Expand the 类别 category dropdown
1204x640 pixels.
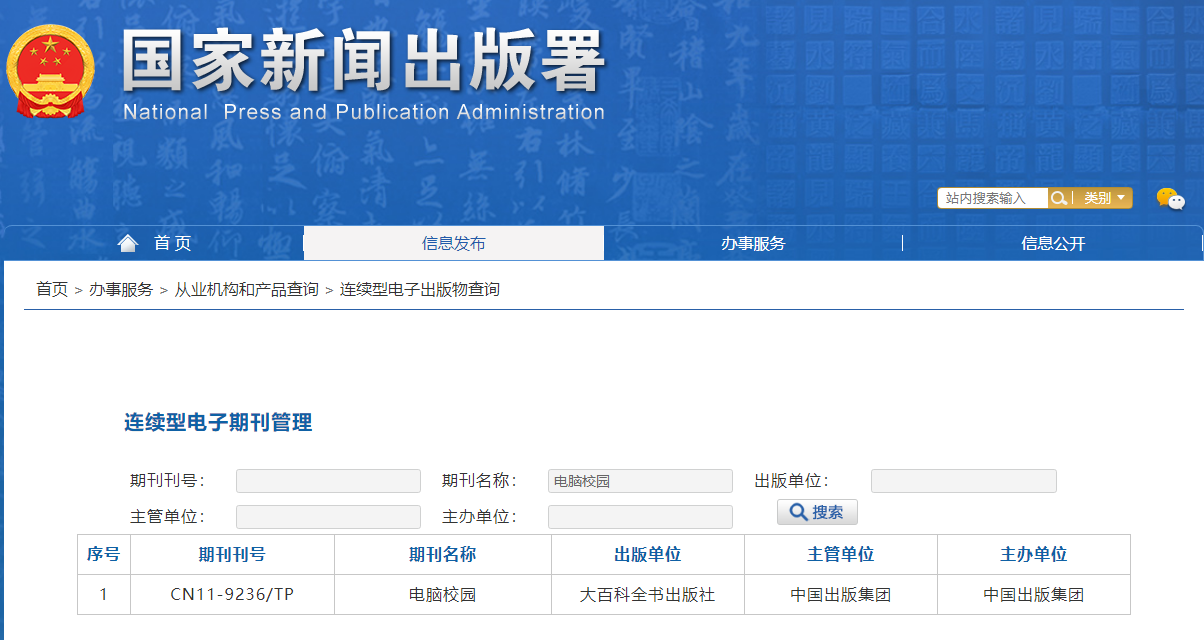click(1104, 198)
